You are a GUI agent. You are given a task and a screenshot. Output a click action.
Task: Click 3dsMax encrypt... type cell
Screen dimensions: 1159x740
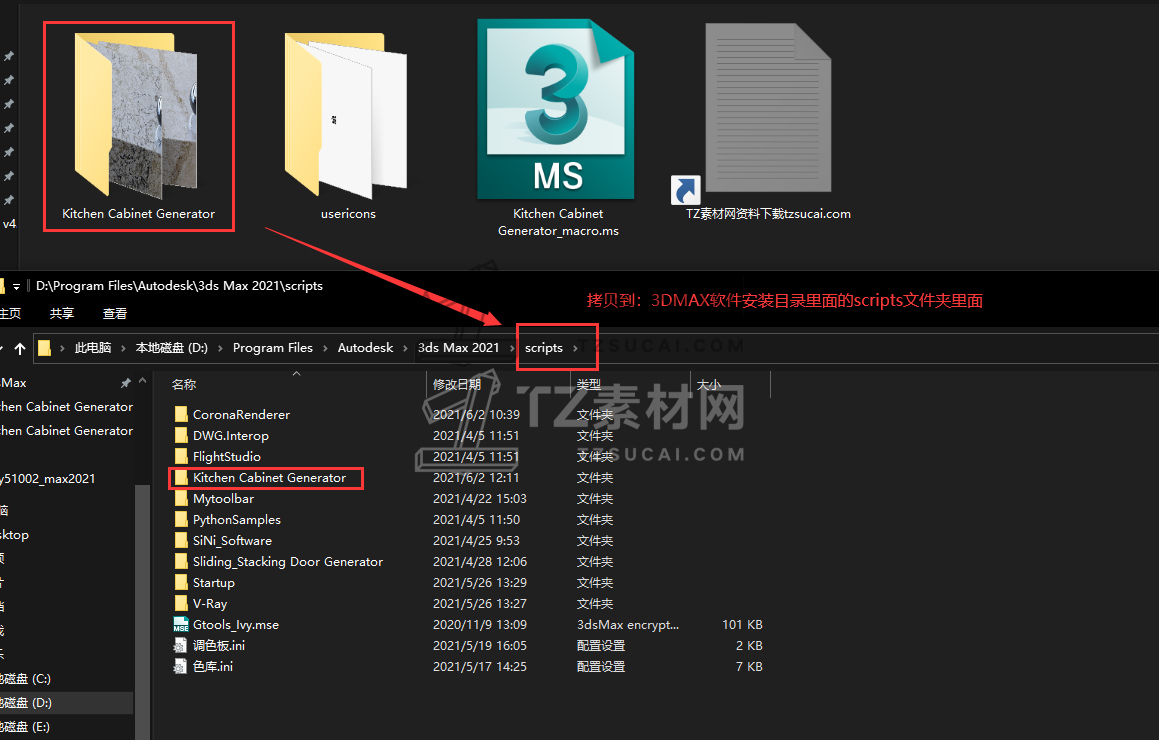628,625
